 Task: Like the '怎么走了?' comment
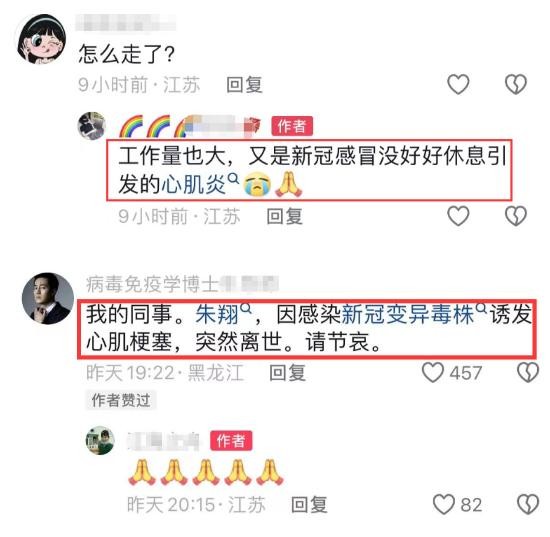(x=458, y=85)
